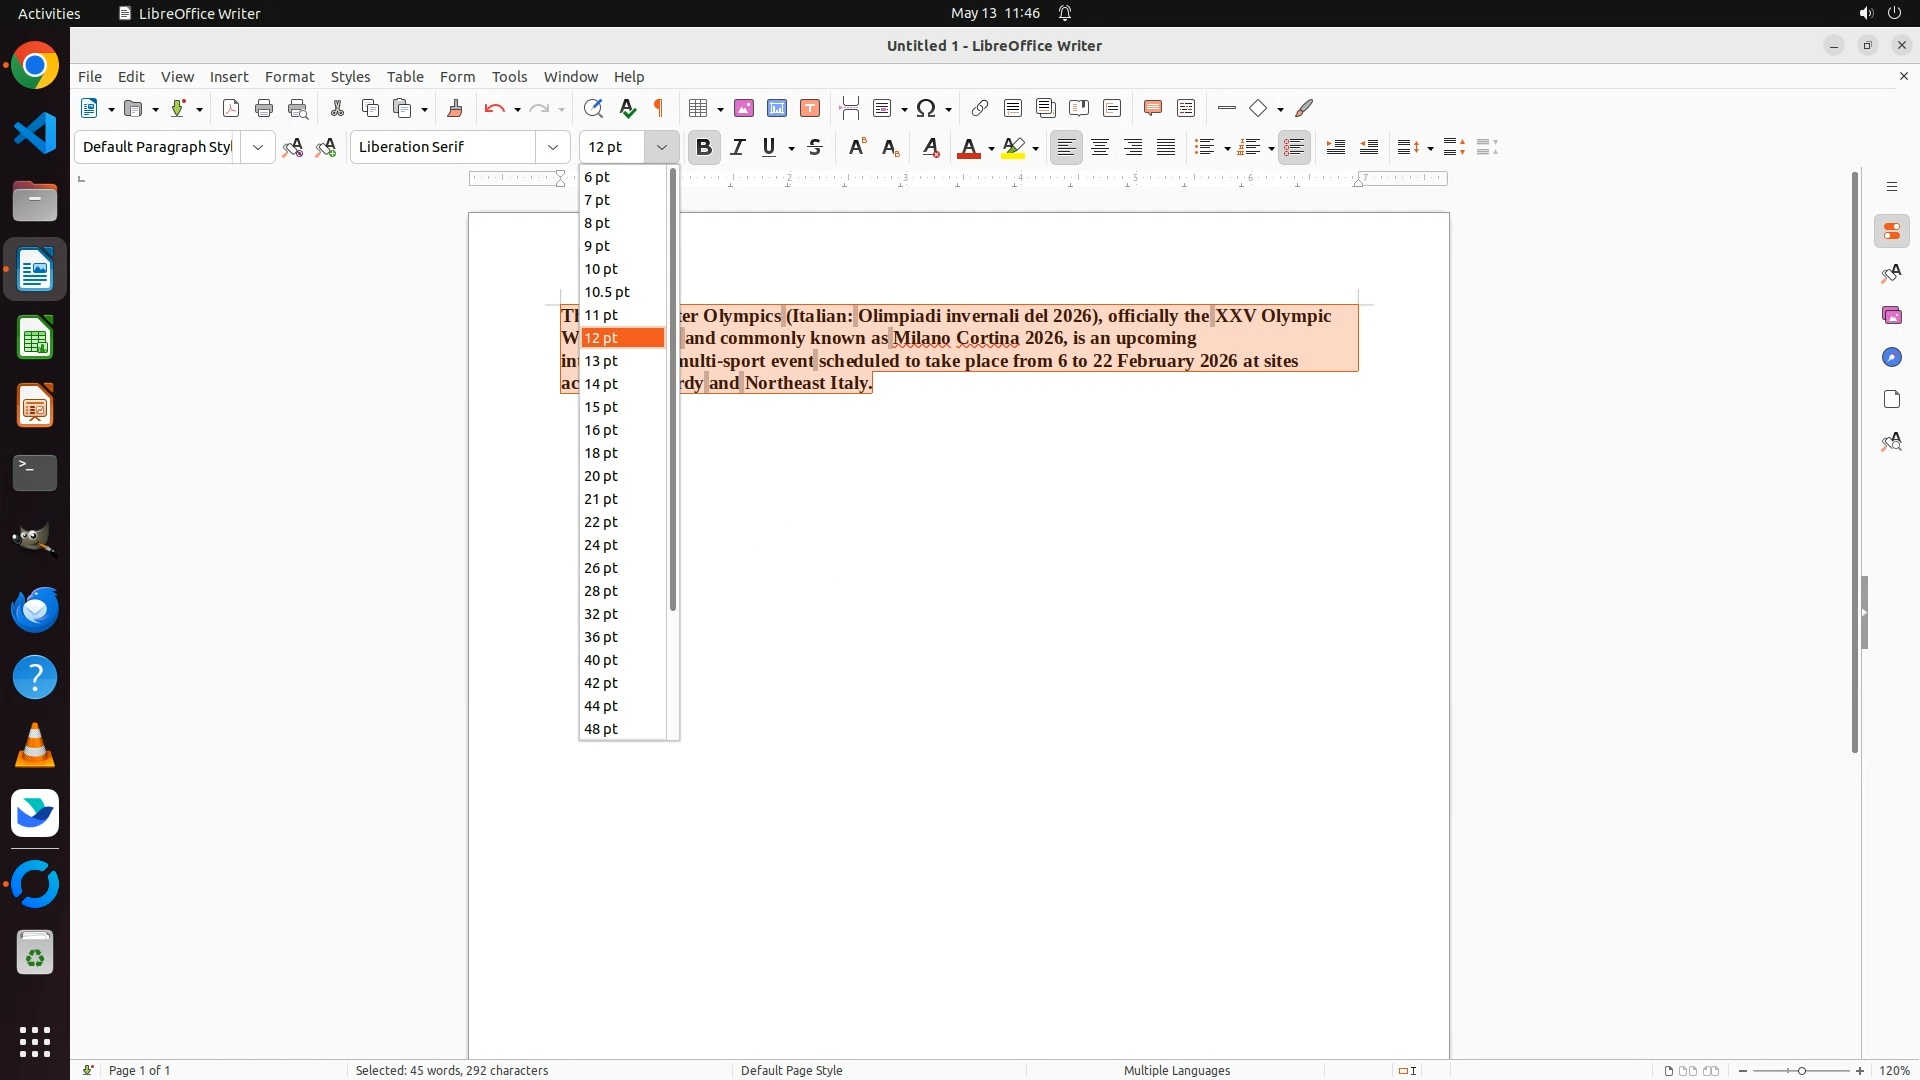Click Export as PDF icon

(x=231, y=108)
